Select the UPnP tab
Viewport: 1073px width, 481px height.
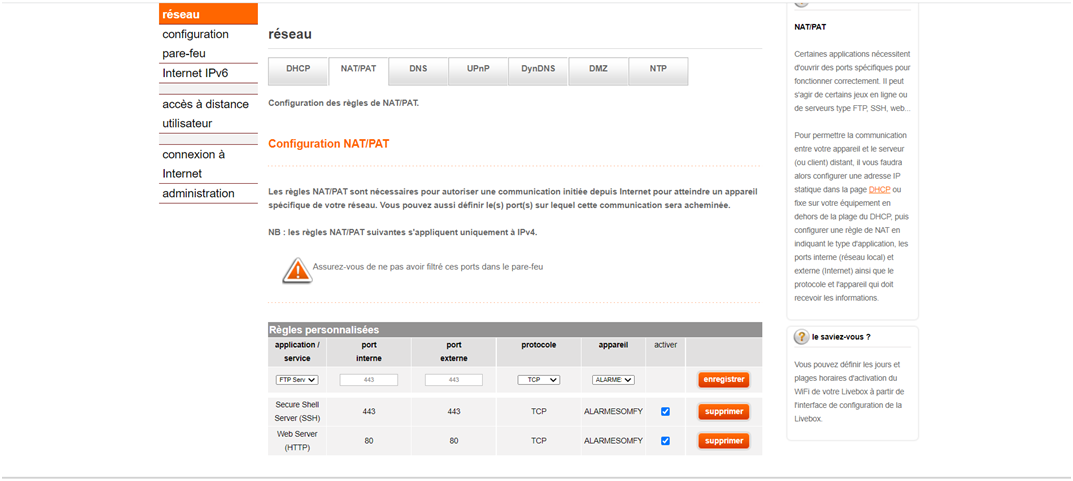click(478, 69)
